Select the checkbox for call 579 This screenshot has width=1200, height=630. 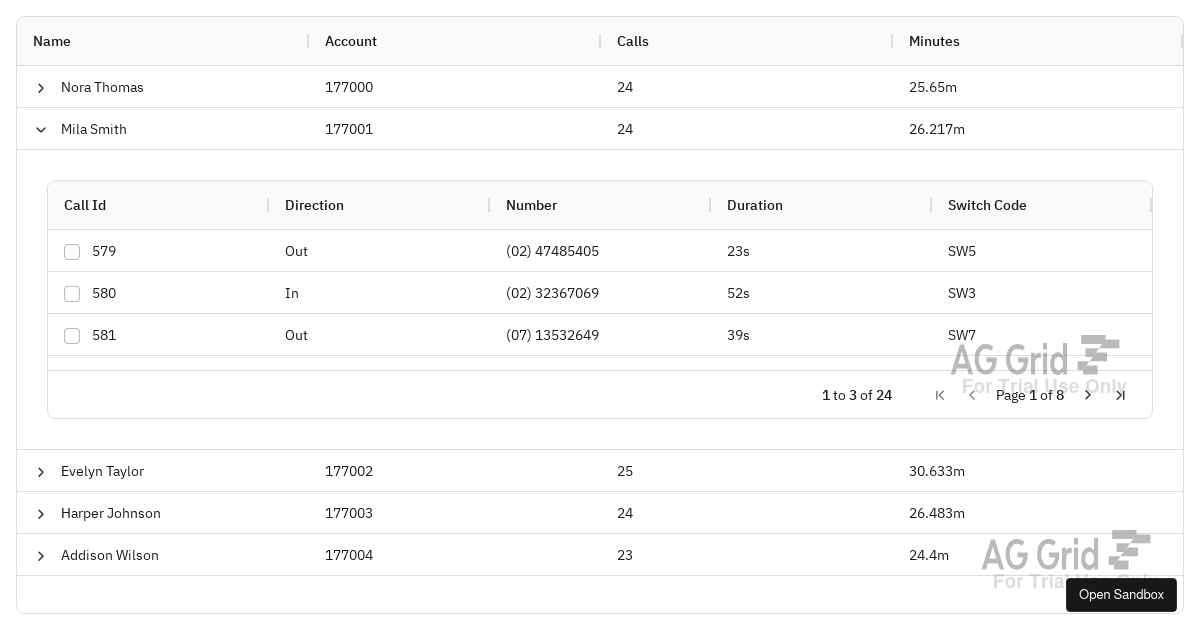(x=72, y=252)
